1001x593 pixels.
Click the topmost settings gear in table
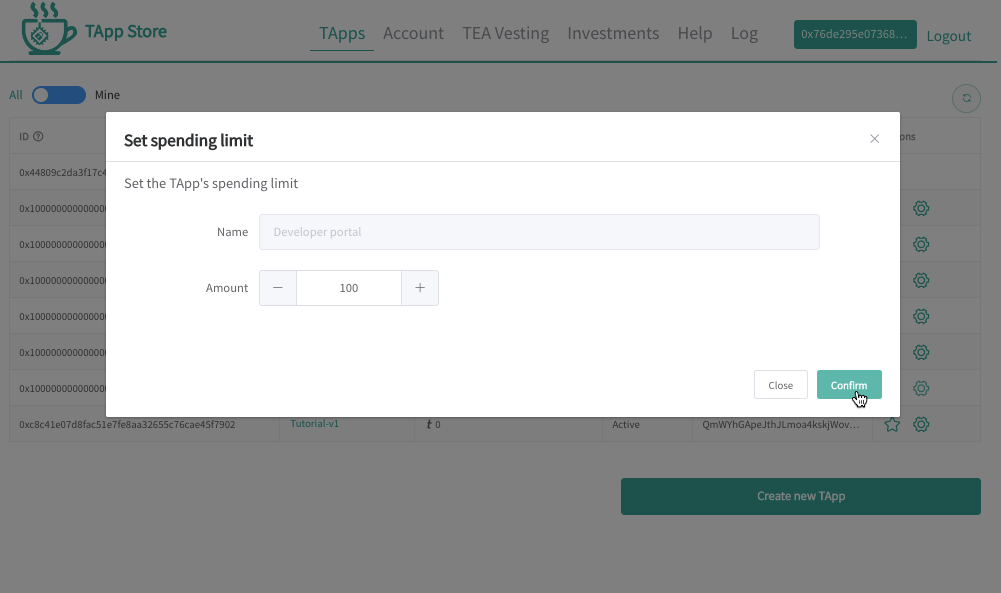tap(921, 208)
